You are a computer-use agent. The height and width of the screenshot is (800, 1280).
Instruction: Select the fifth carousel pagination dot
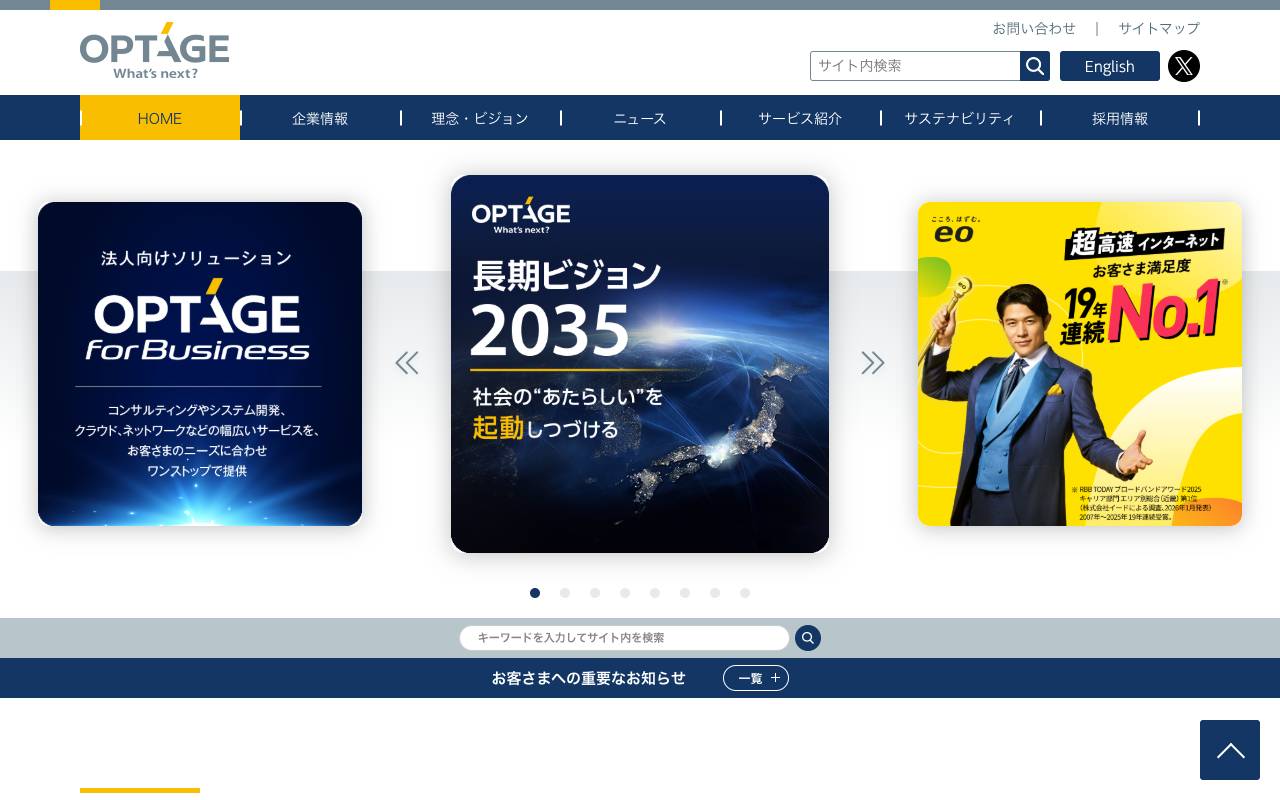pyautogui.click(x=655, y=593)
